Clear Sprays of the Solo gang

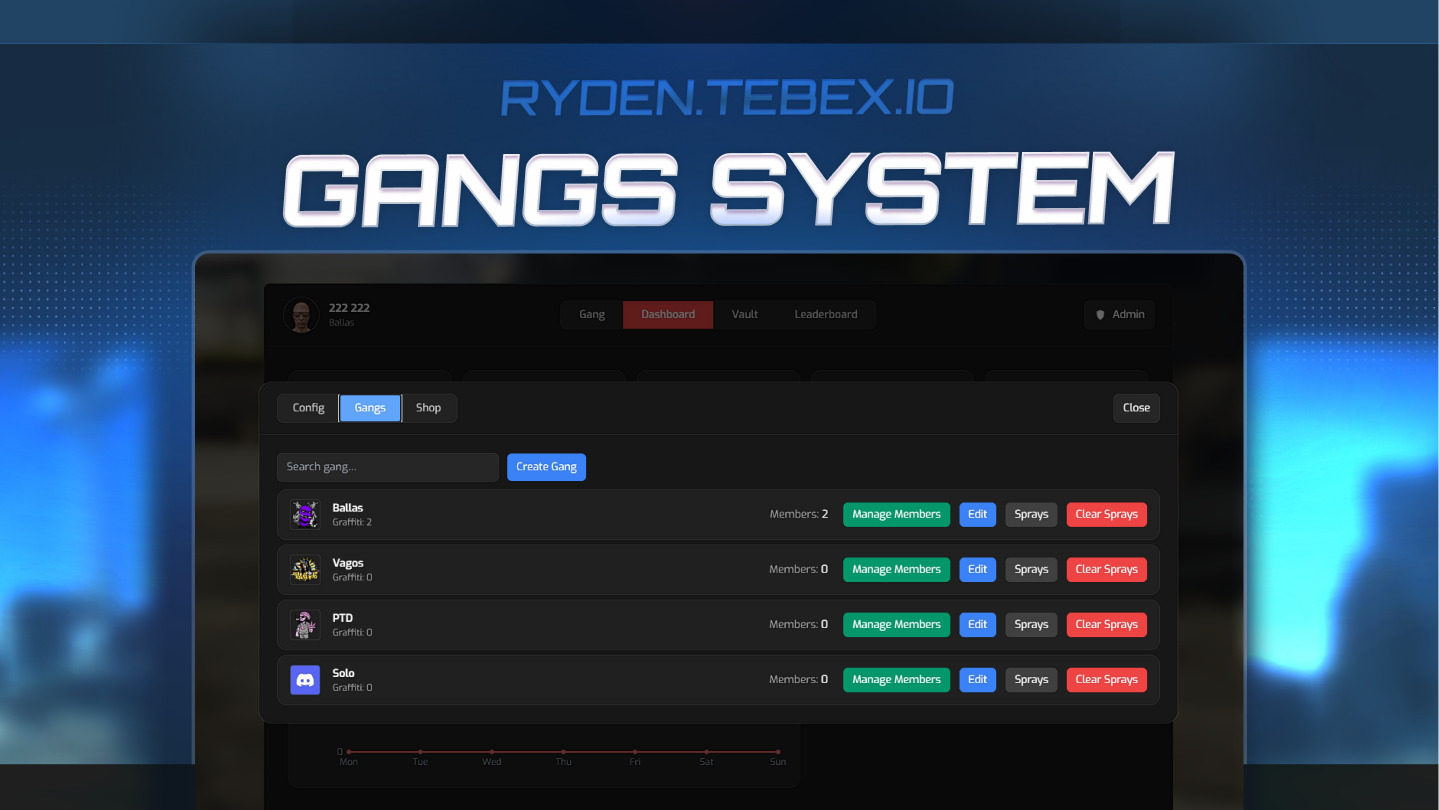click(1107, 680)
